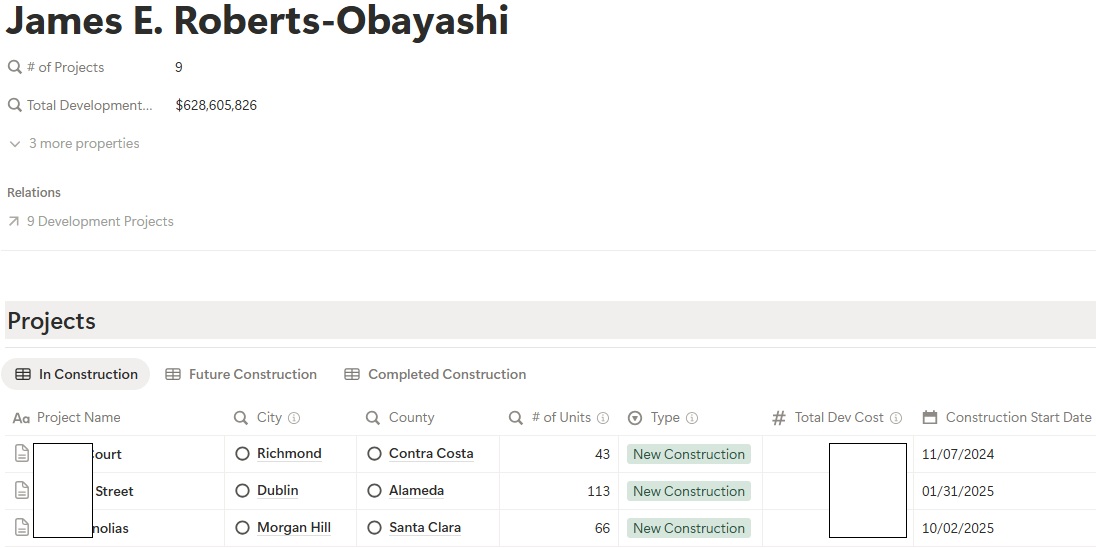This screenshot has height=548, width=1096.
Task: Click the circle icon beside Santa Clara
Action: tap(375, 528)
